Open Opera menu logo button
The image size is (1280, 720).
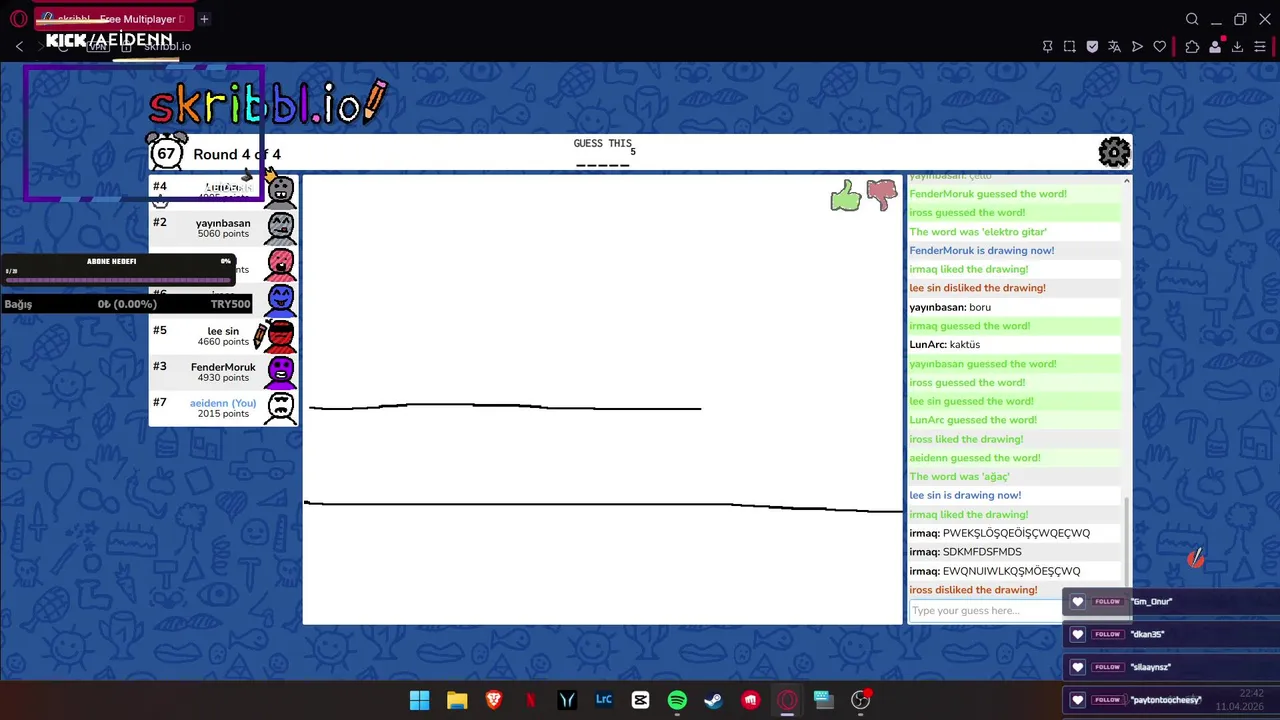click(18, 19)
